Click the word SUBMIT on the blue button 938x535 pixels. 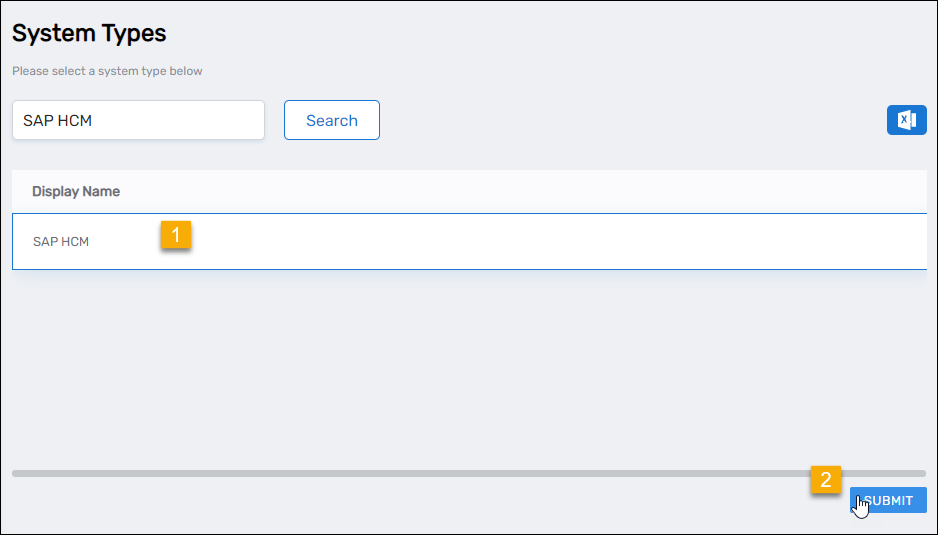[x=889, y=501]
